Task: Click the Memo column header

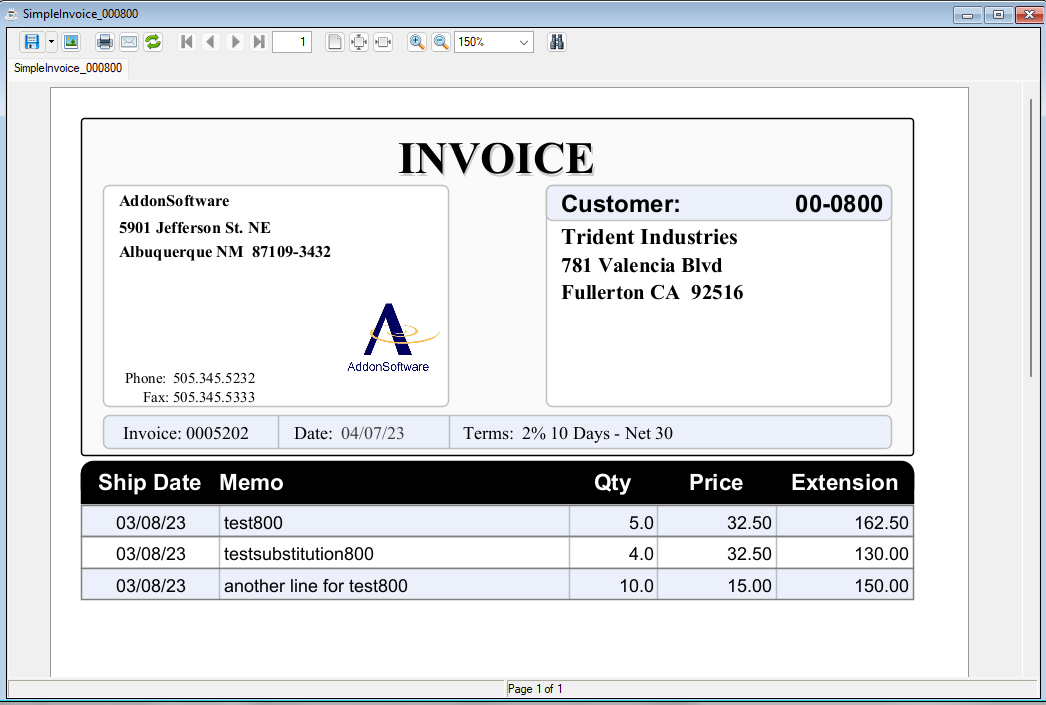Action: [251, 482]
